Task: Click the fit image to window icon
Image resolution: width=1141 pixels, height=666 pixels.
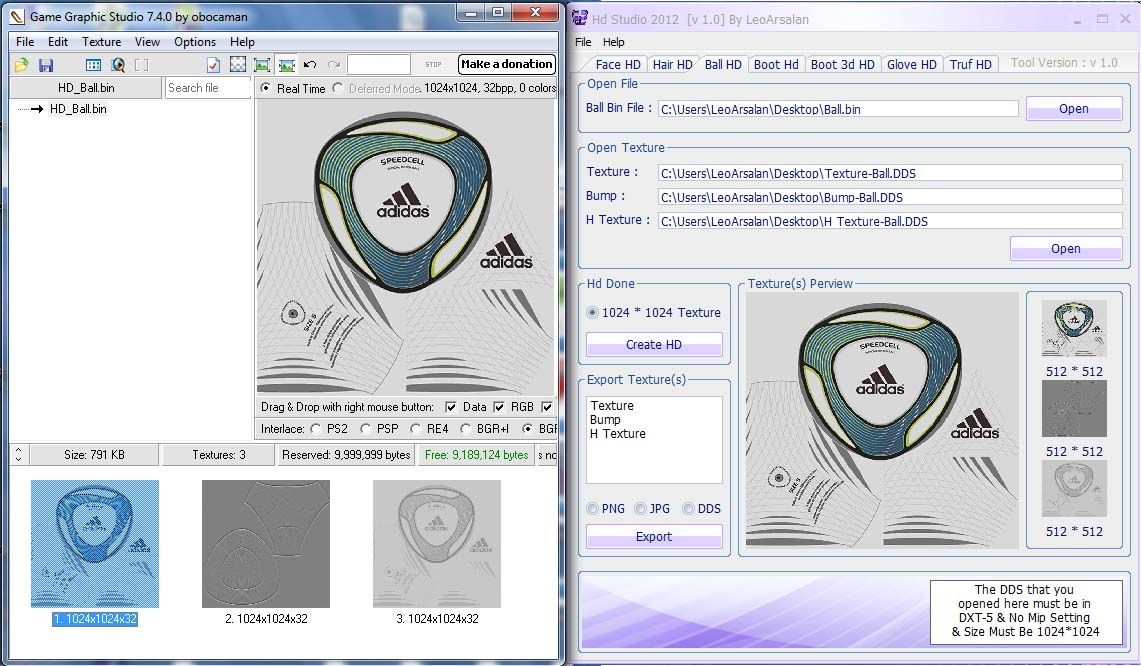Action: pyautogui.click(x=262, y=65)
